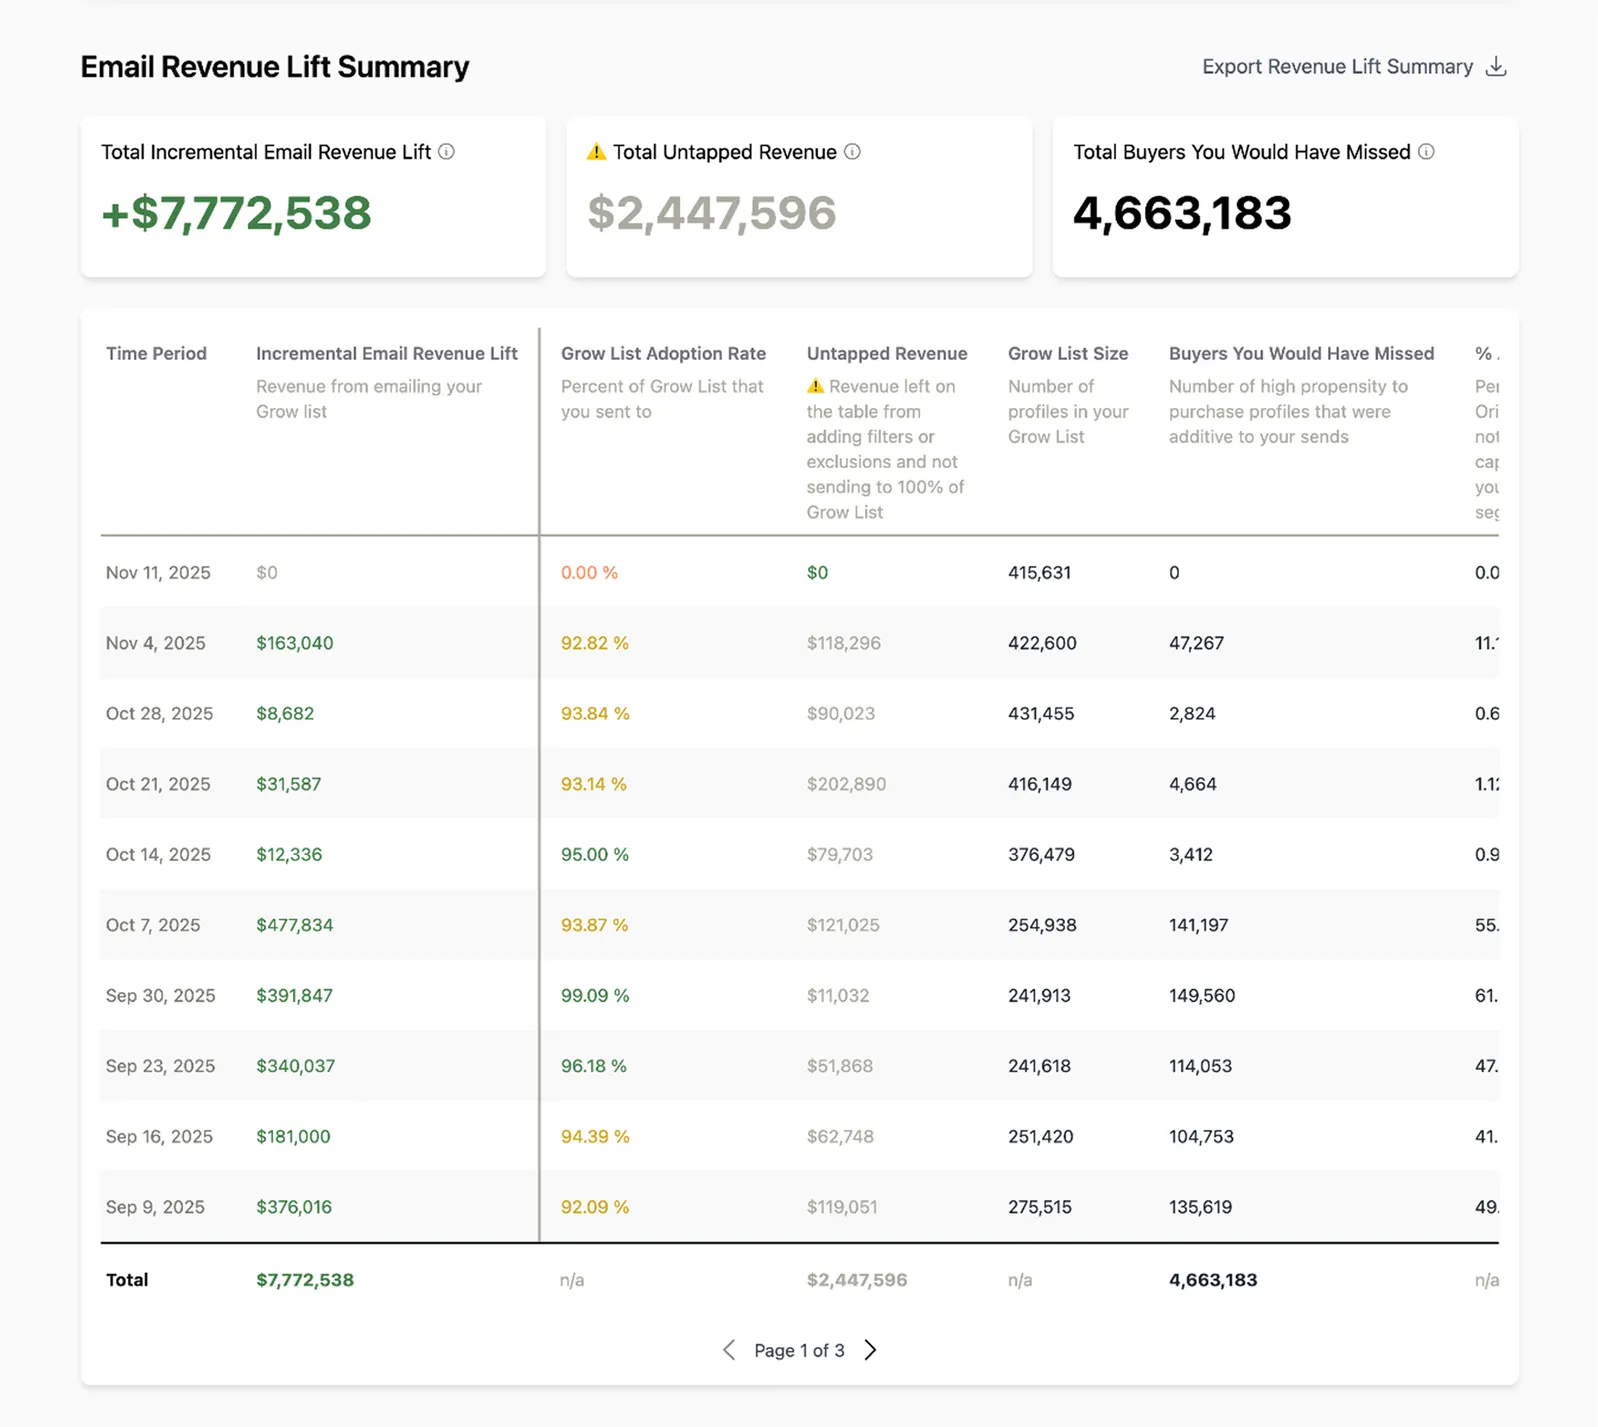Click warning icon beside Total Untapped Revenue
The height and width of the screenshot is (1427, 1598).
tap(597, 152)
